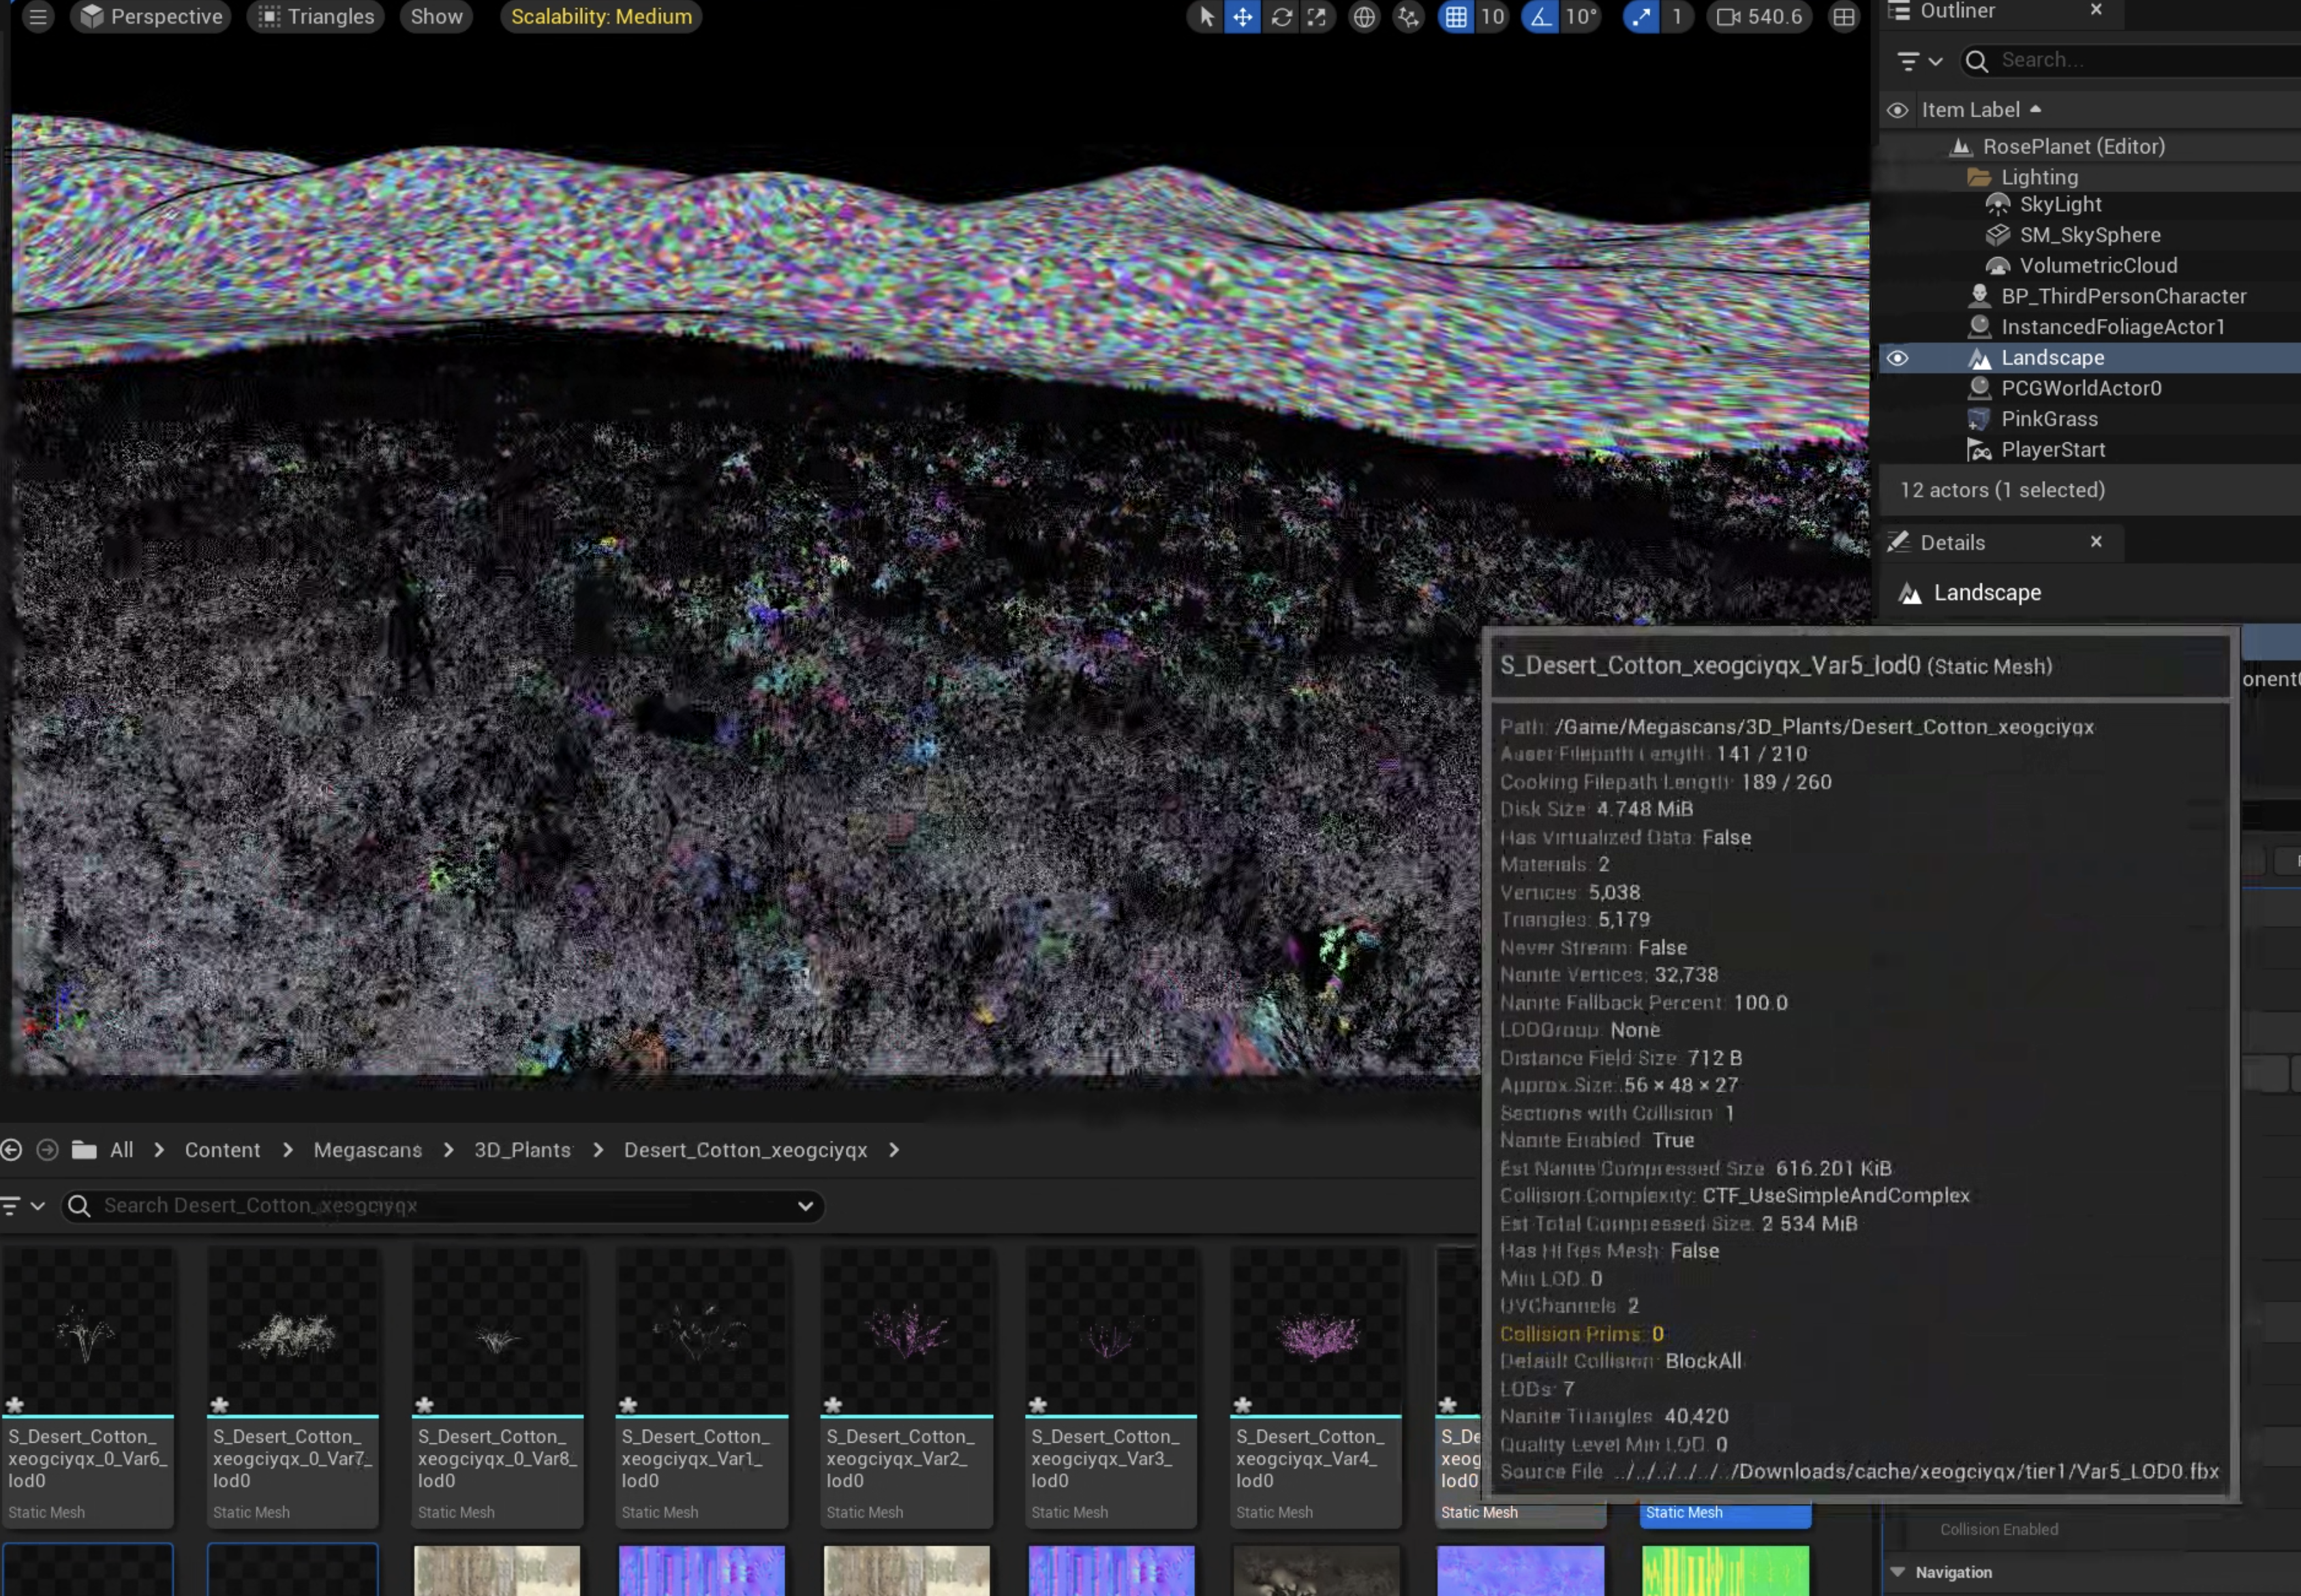Open camera speed setting 540.6
Viewport: 2301px width, 1596px height.
point(1759,17)
